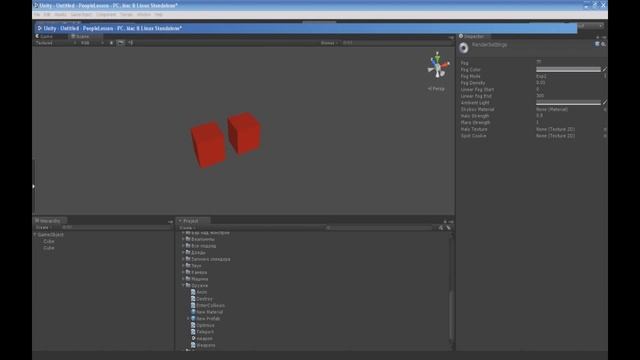Collapse the GameObject parent in Hierarchy
The image size is (640, 360).
[35, 235]
